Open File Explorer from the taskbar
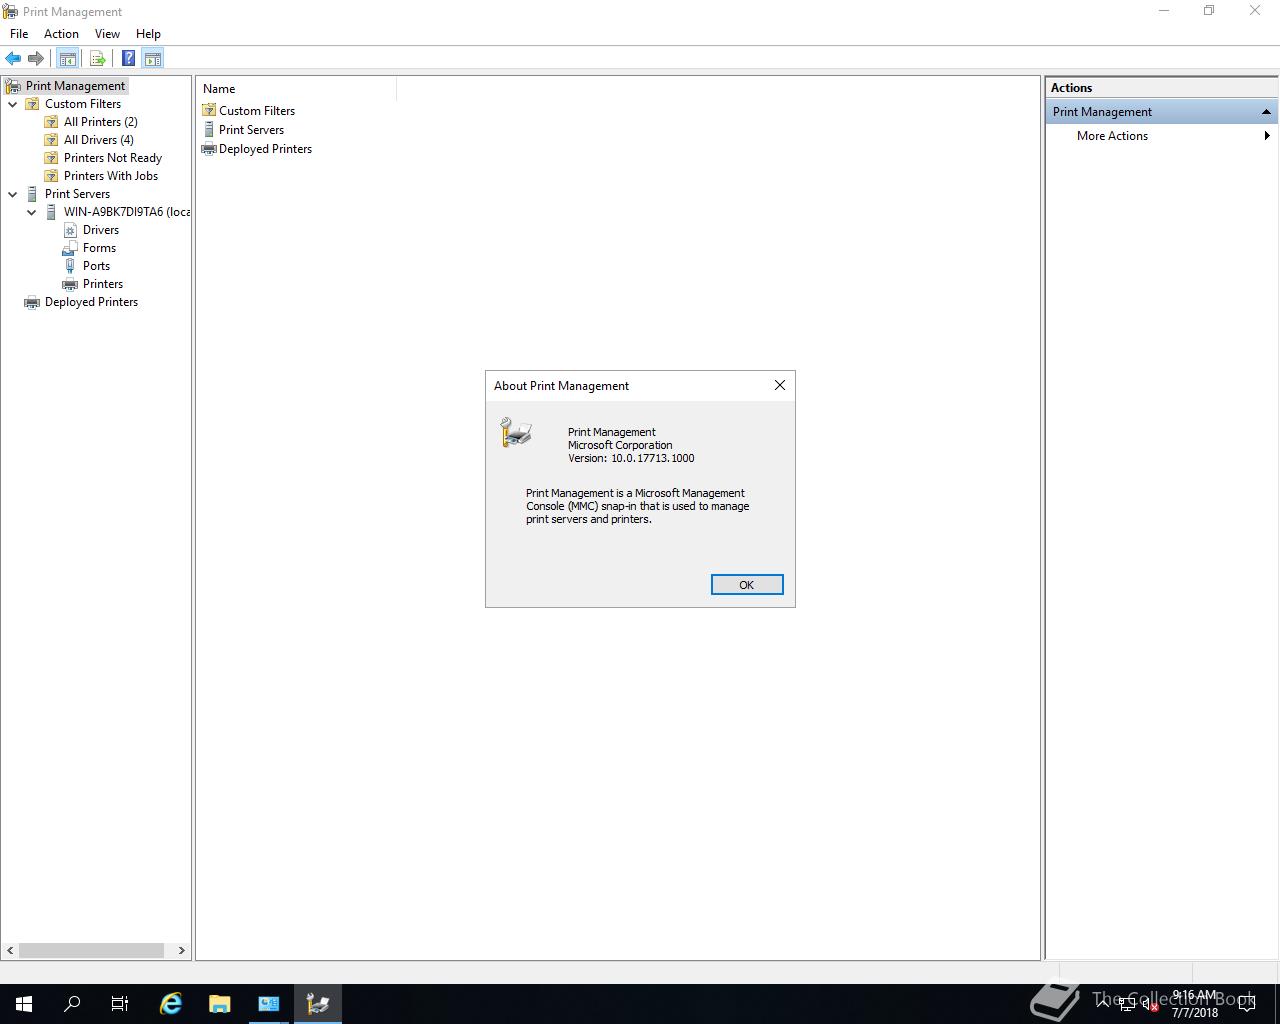1280x1024 pixels. point(219,1004)
